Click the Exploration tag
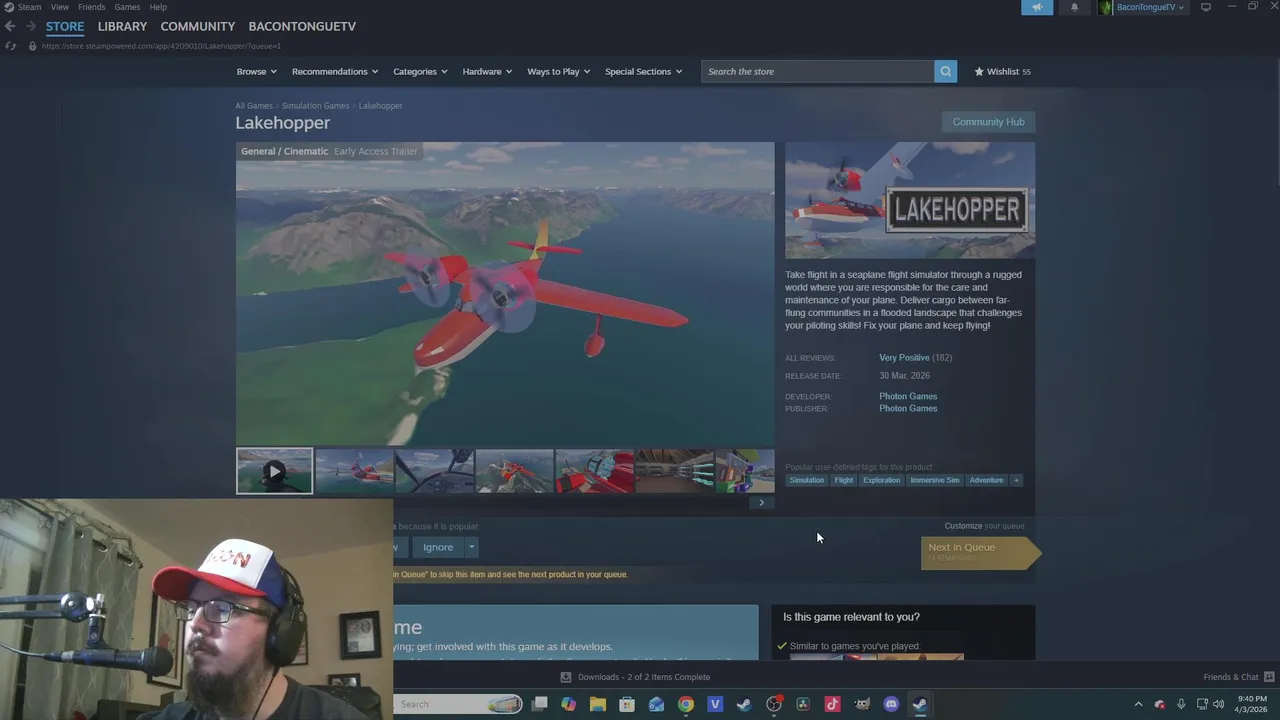1280x720 pixels. pyautogui.click(x=881, y=480)
